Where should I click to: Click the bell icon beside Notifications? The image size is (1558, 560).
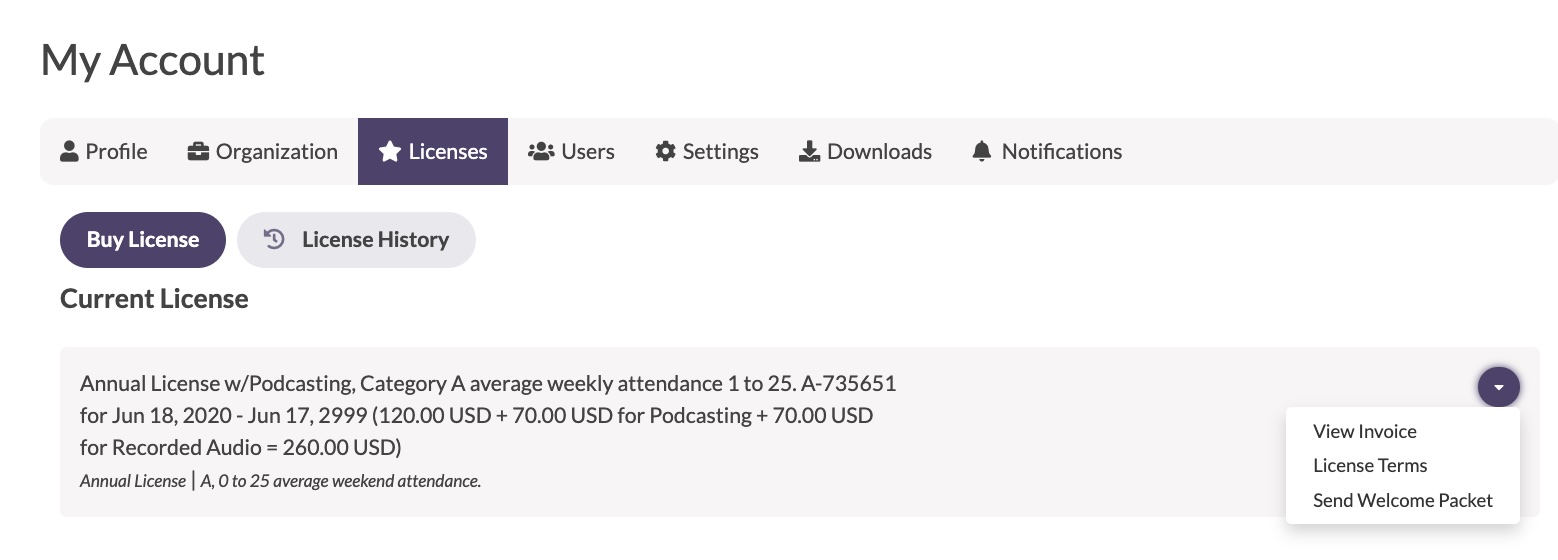[982, 151]
